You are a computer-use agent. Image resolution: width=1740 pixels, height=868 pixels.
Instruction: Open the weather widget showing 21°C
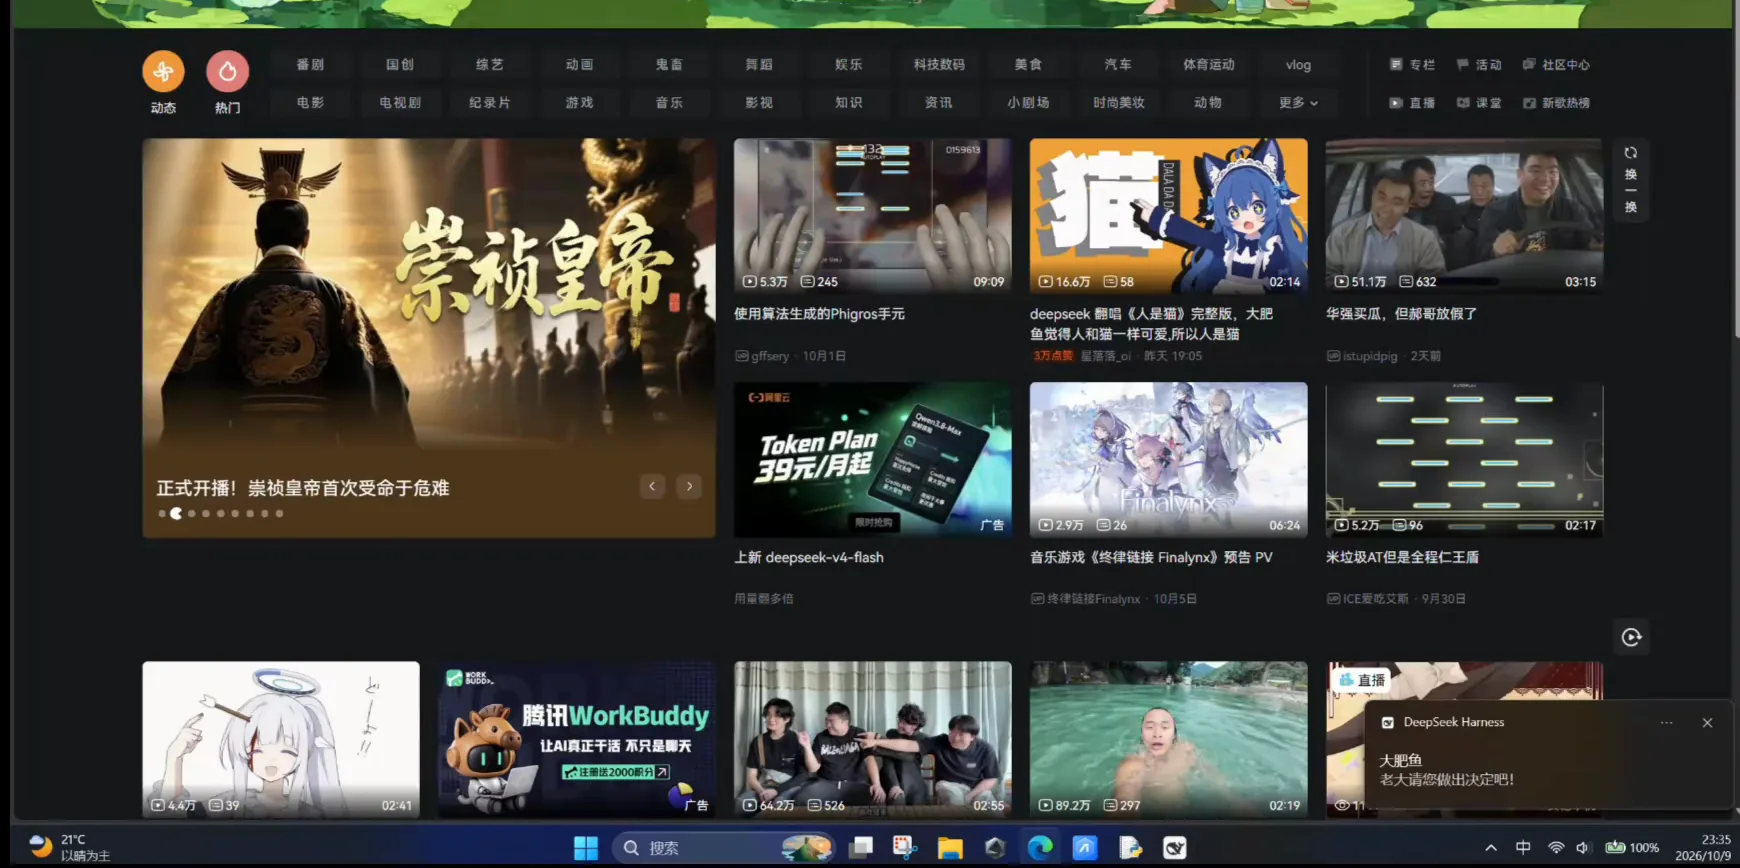pos(70,848)
